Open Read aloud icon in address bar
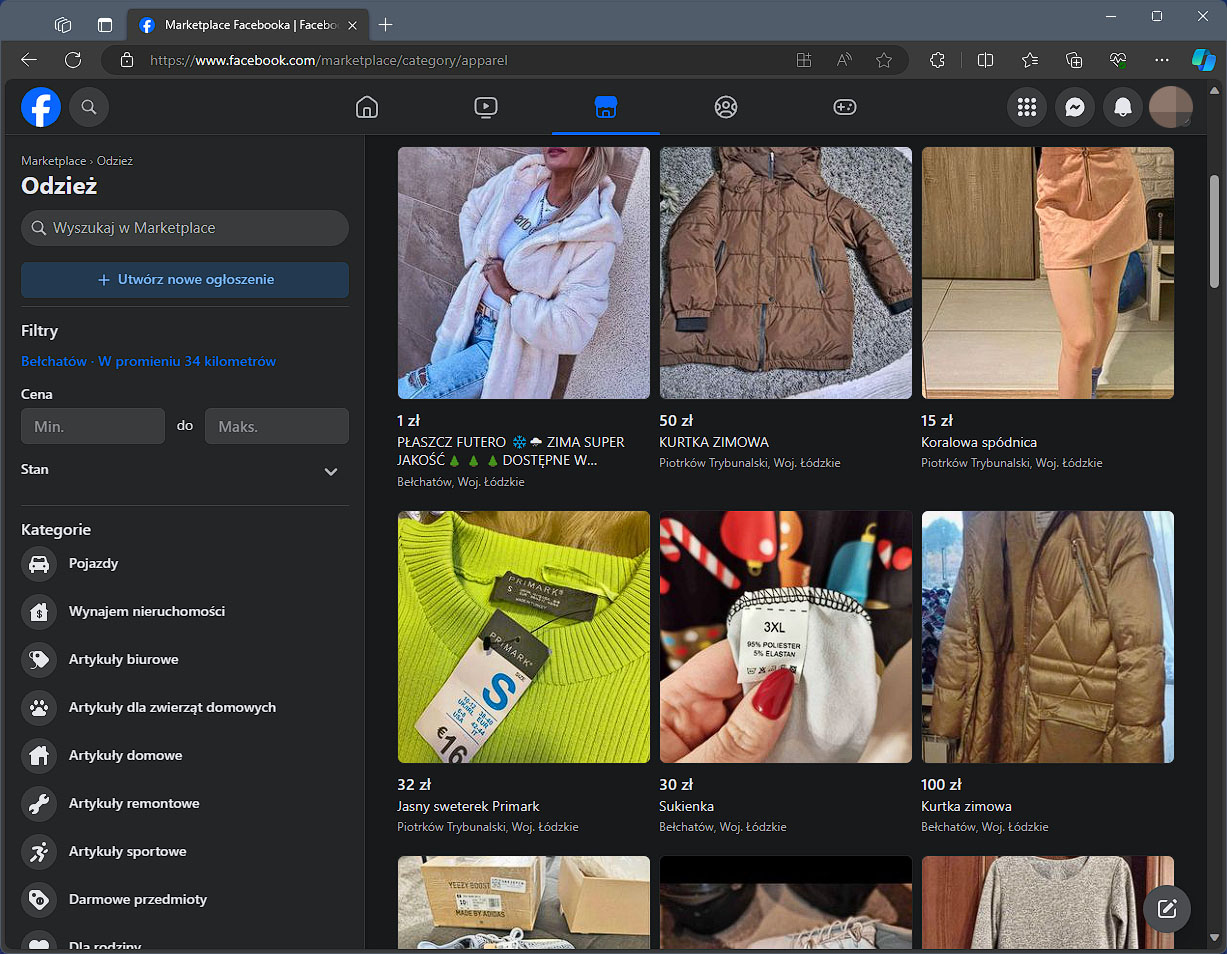The height and width of the screenshot is (954, 1227). click(844, 60)
